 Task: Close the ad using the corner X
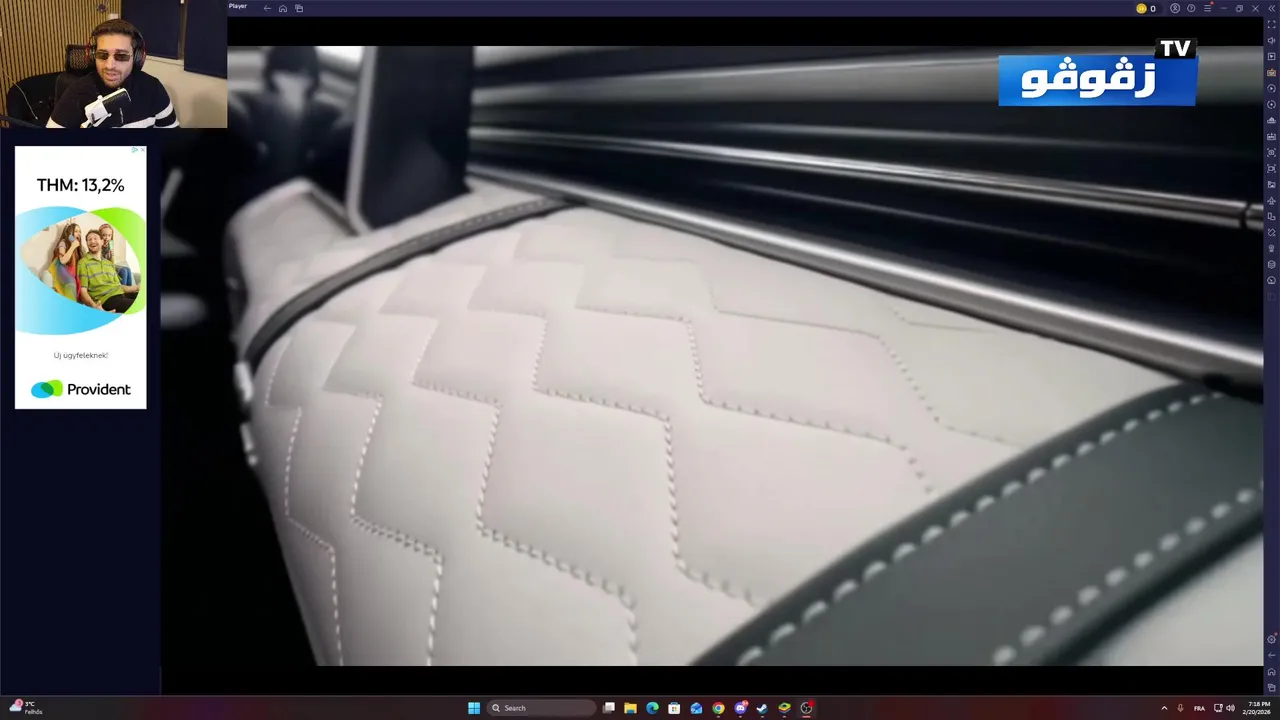pos(141,150)
